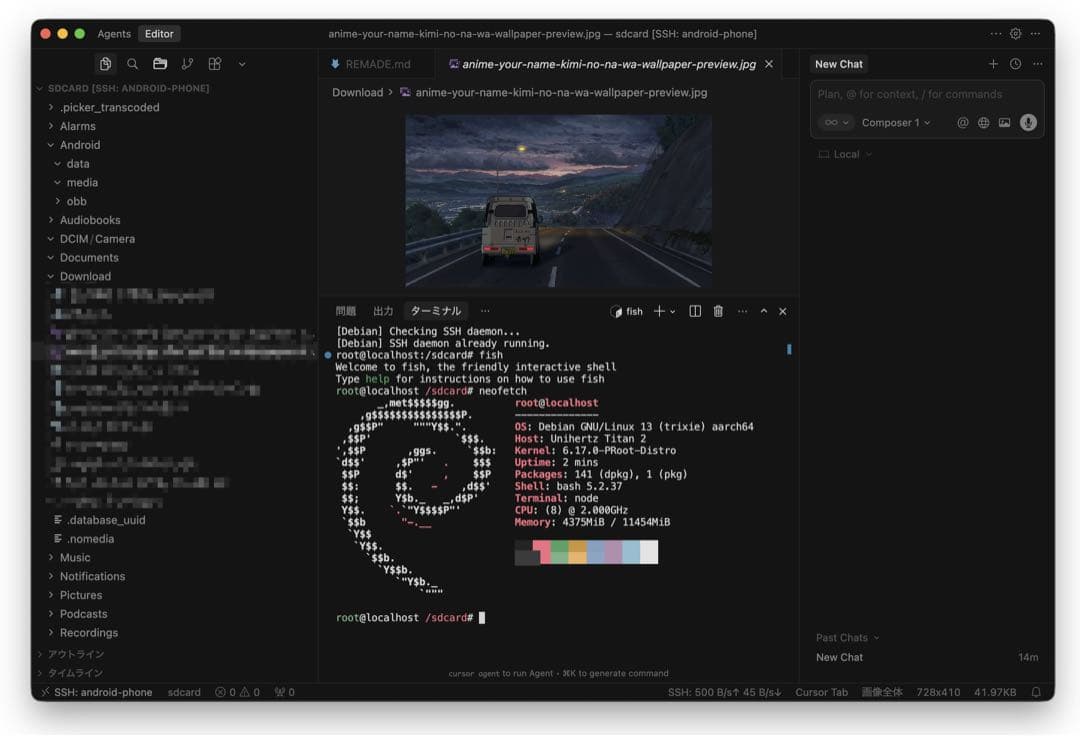Open the New Chat entry under Past Chats

click(840, 658)
